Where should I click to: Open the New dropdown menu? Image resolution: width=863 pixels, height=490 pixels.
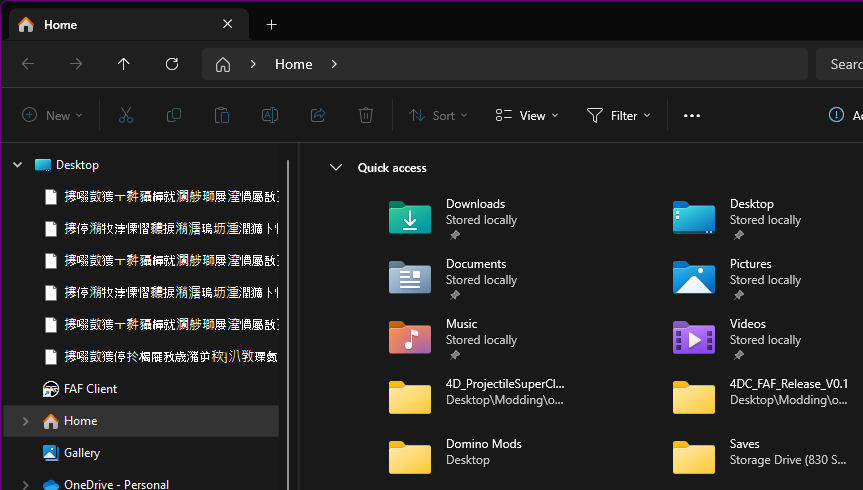tap(52, 115)
